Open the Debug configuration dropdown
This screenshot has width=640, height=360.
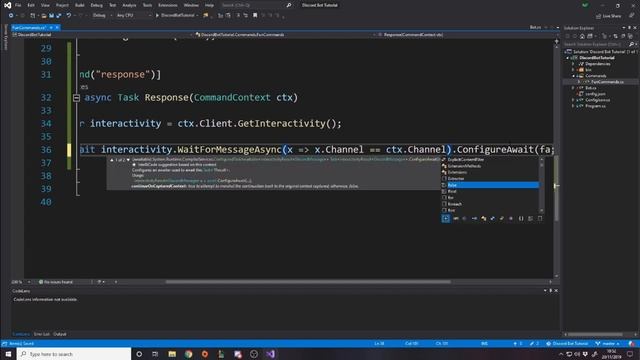pyautogui.click(x=101, y=16)
